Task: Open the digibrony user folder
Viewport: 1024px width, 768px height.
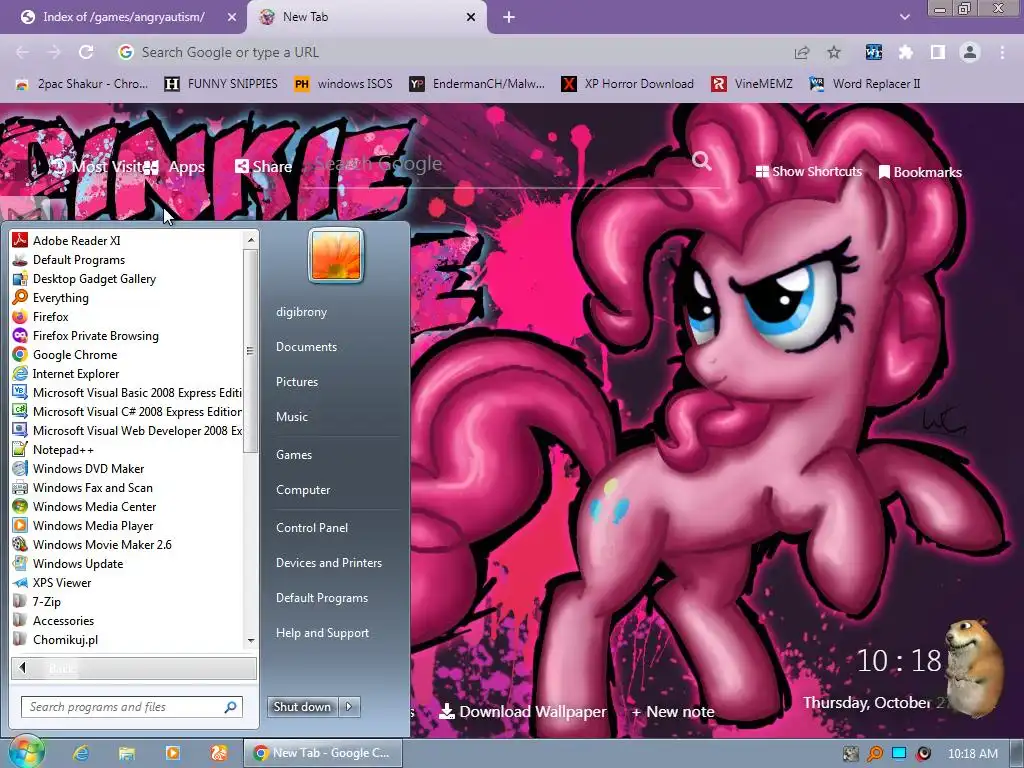Action: [x=301, y=312]
